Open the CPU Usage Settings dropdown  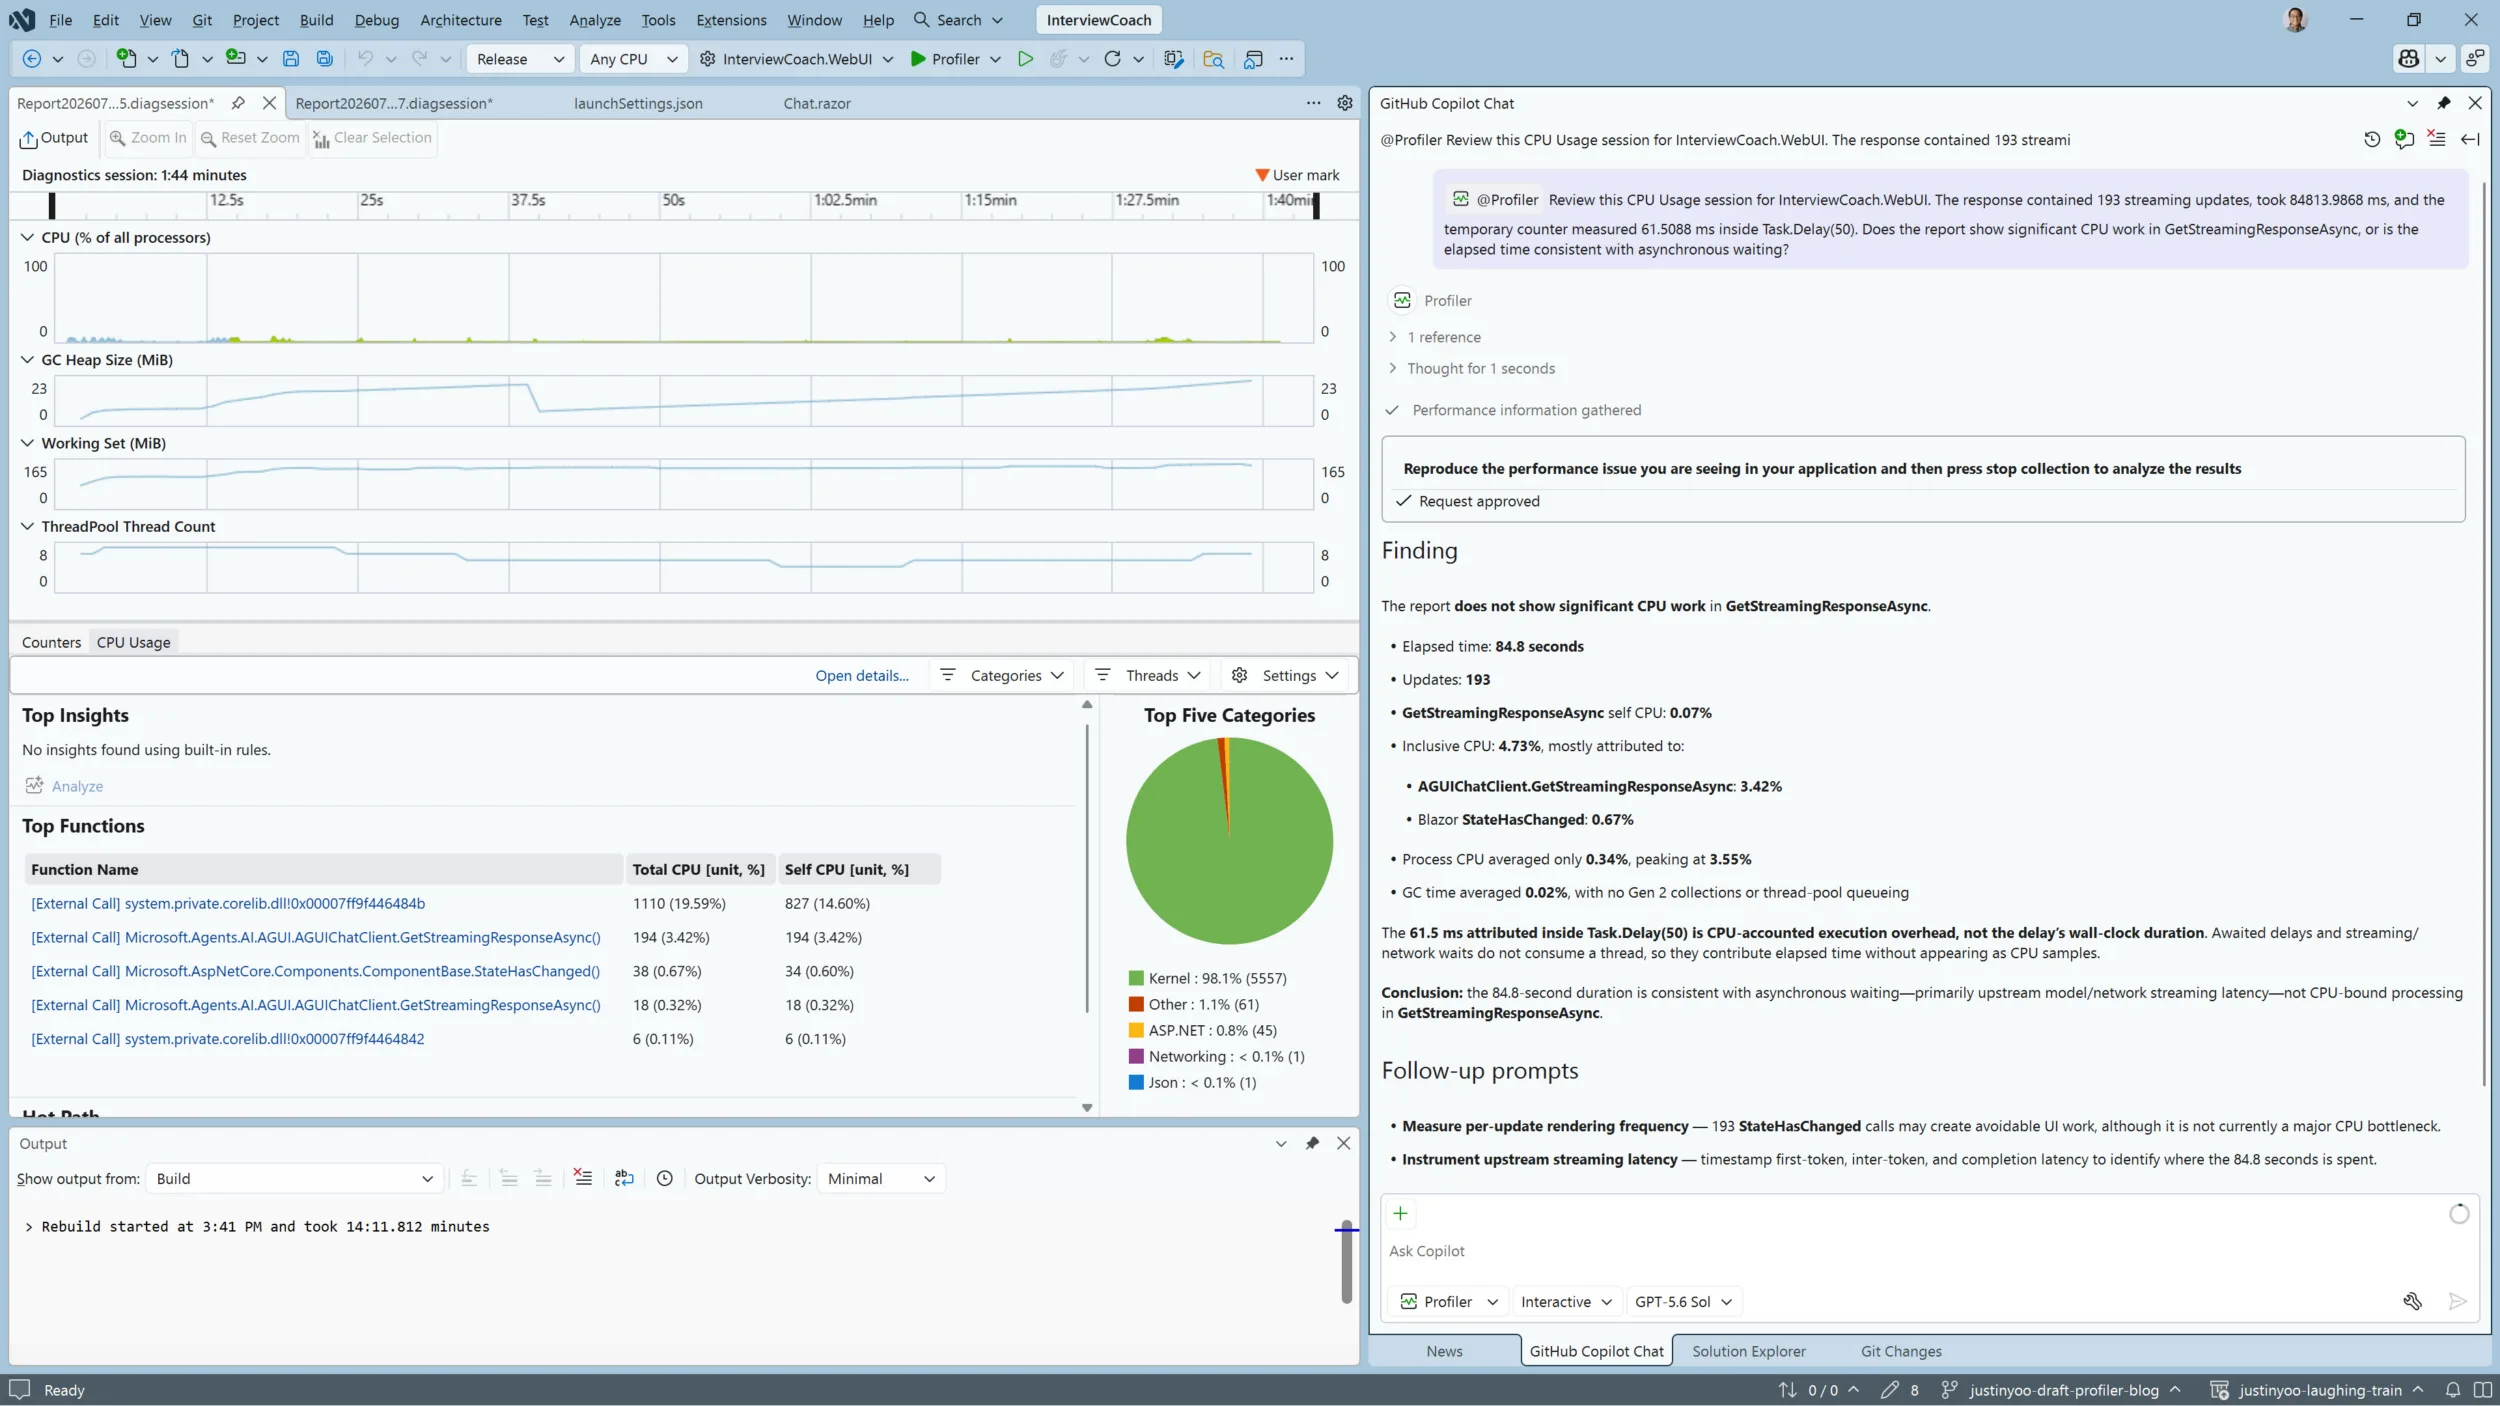(x=1286, y=675)
